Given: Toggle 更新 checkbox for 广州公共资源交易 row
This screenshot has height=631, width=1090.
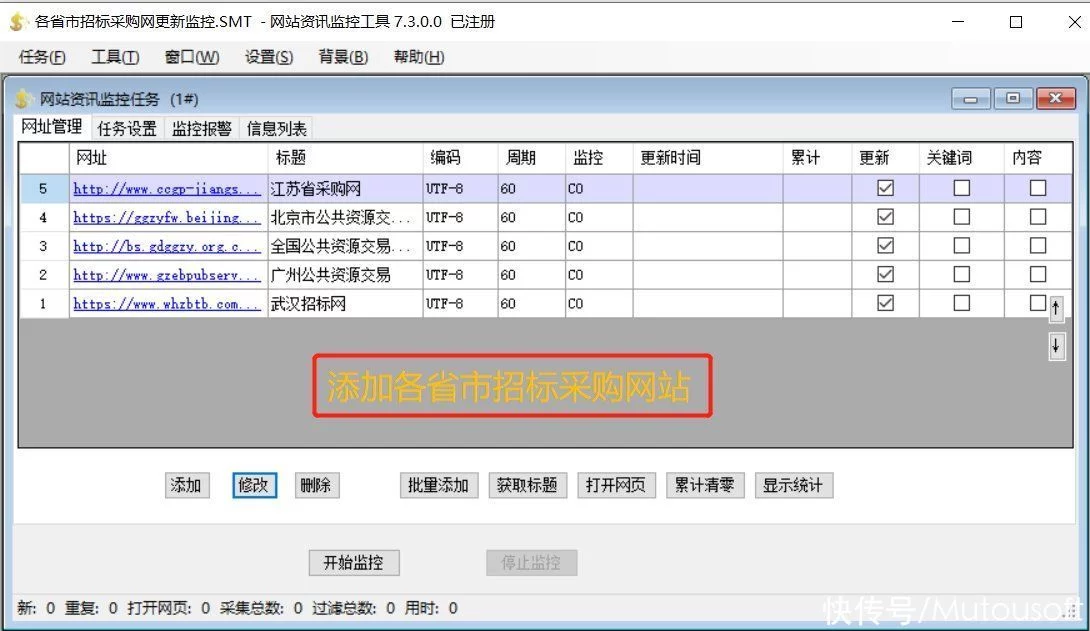Looking at the screenshot, I should point(885,274).
